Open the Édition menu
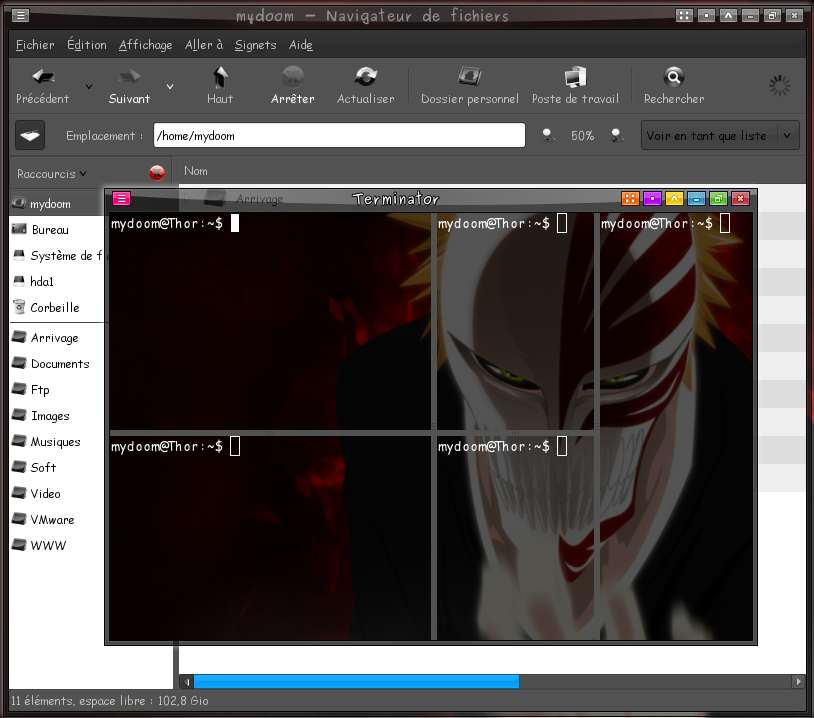 click(x=87, y=45)
